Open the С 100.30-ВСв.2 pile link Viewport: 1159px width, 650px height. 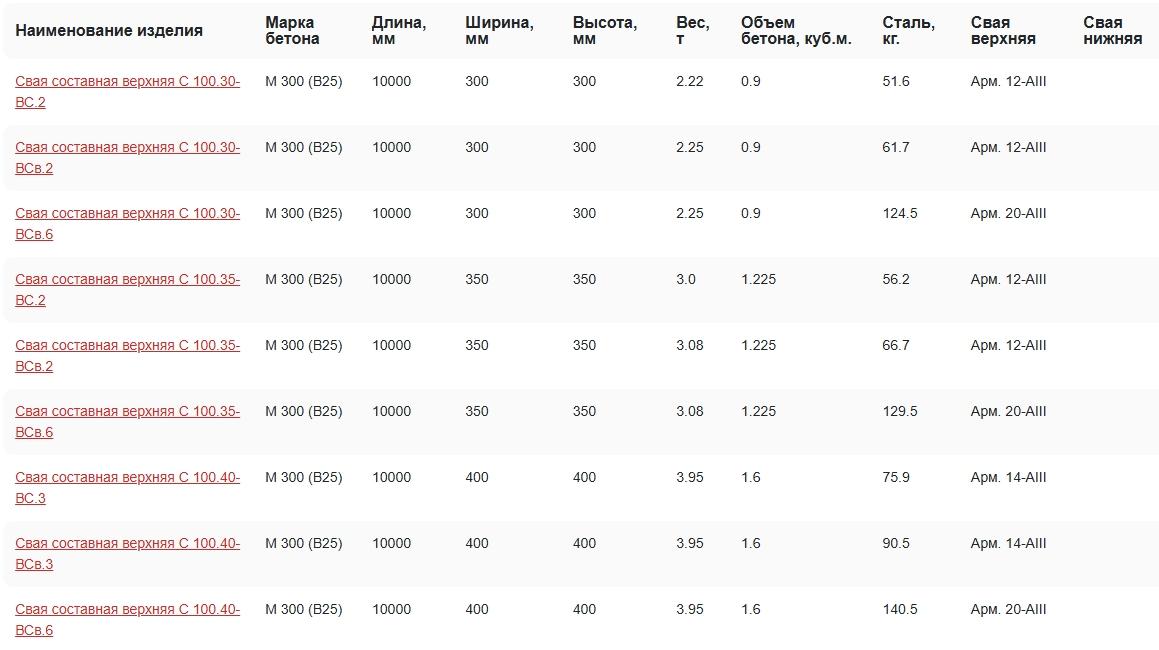127,148
